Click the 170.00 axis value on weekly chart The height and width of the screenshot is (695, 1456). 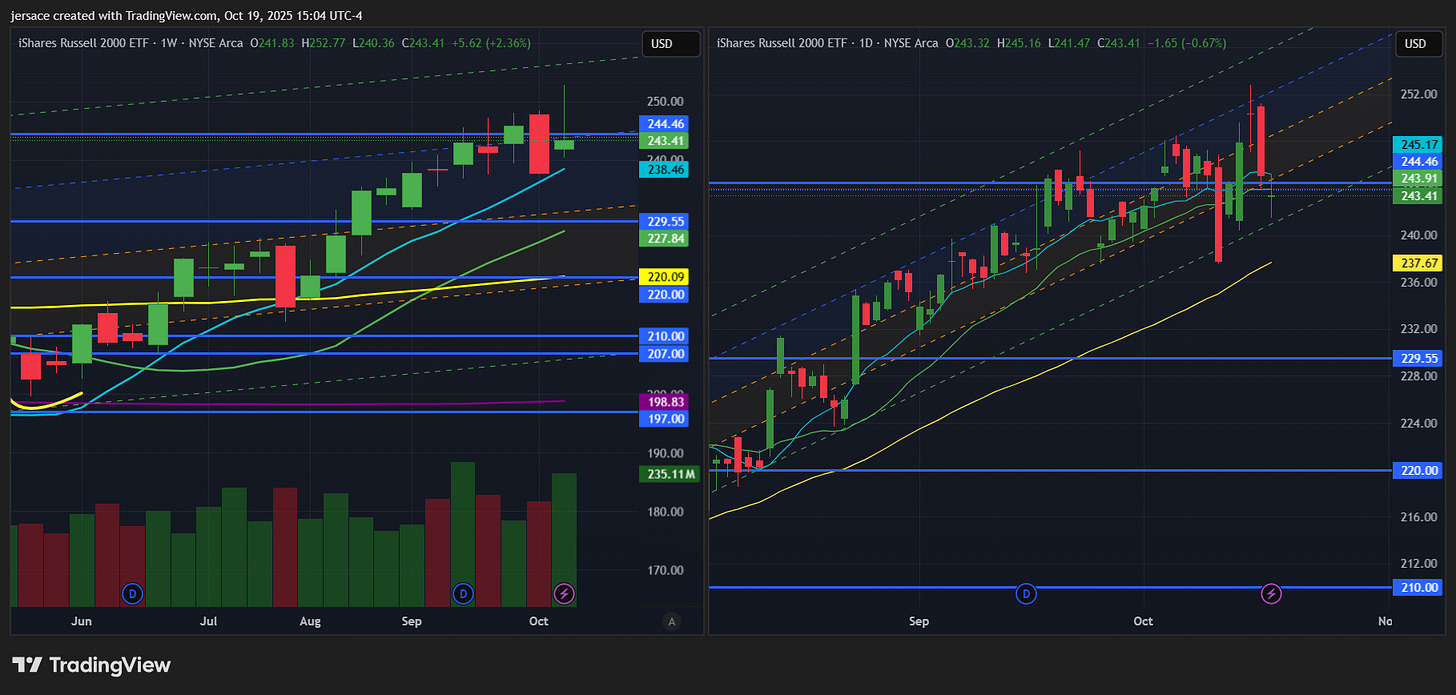pos(665,570)
